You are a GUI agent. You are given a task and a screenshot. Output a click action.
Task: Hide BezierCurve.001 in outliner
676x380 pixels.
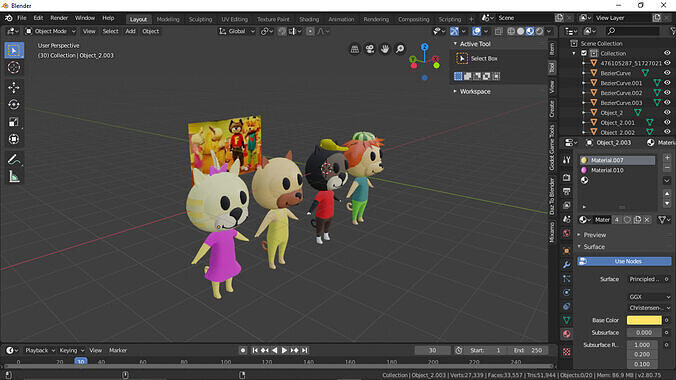tap(667, 83)
